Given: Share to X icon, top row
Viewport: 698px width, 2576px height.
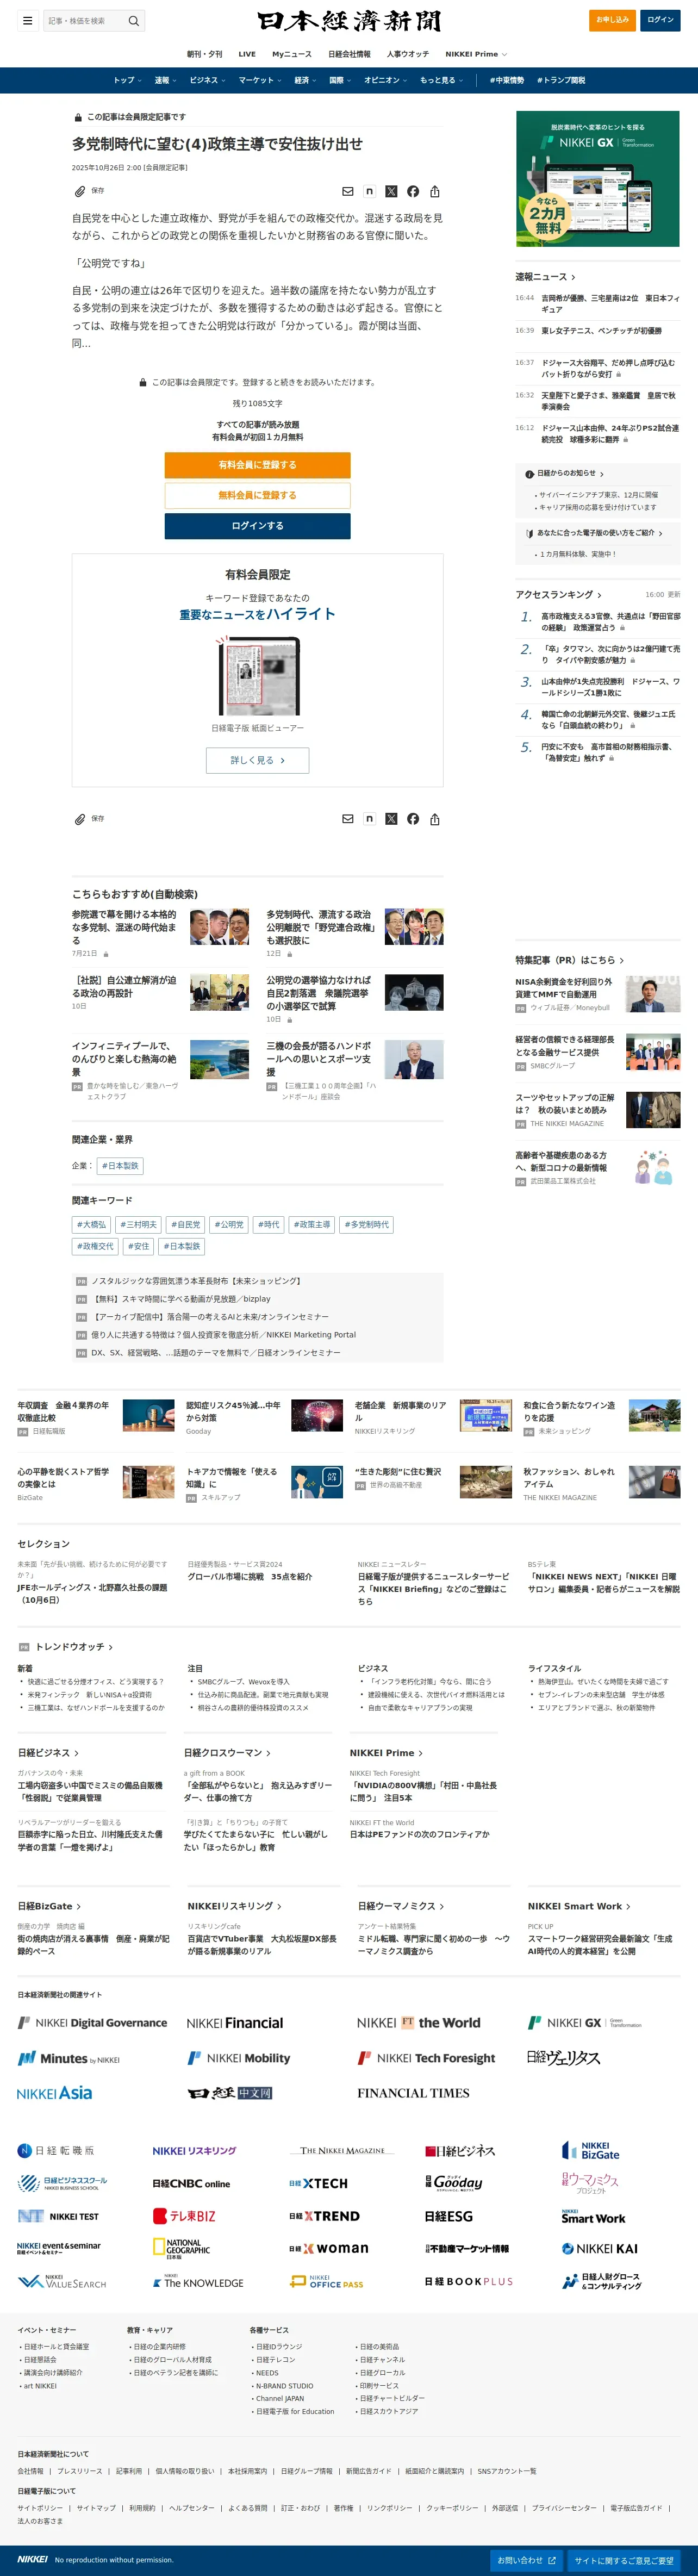Looking at the screenshot, I should point(391,191).
